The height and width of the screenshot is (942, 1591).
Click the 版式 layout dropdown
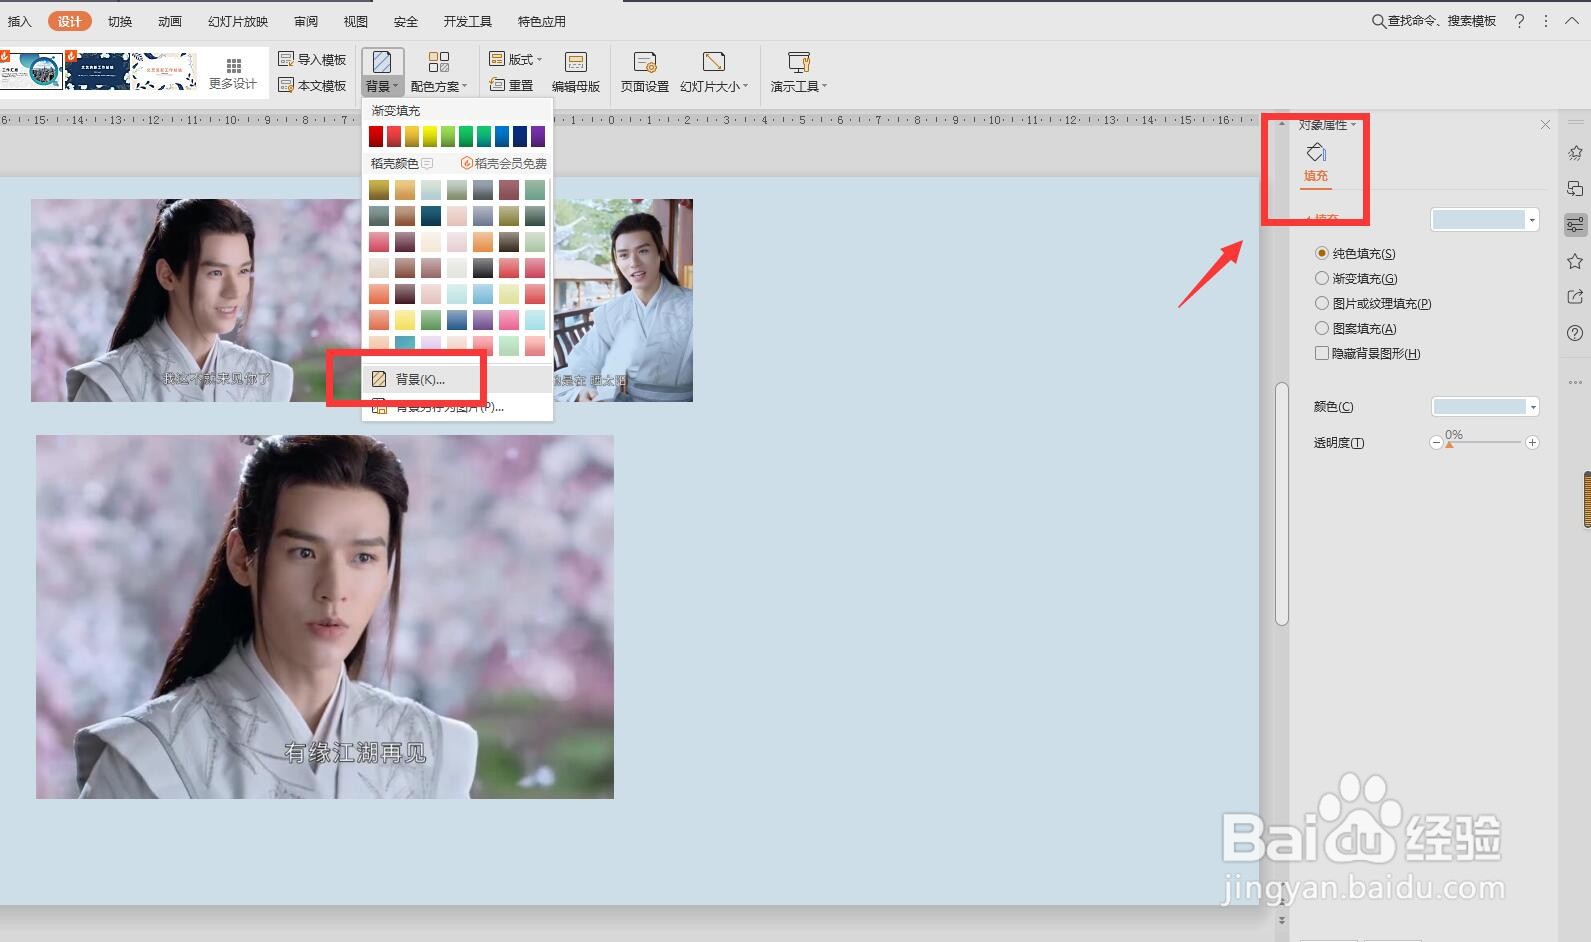click(516, 60)
